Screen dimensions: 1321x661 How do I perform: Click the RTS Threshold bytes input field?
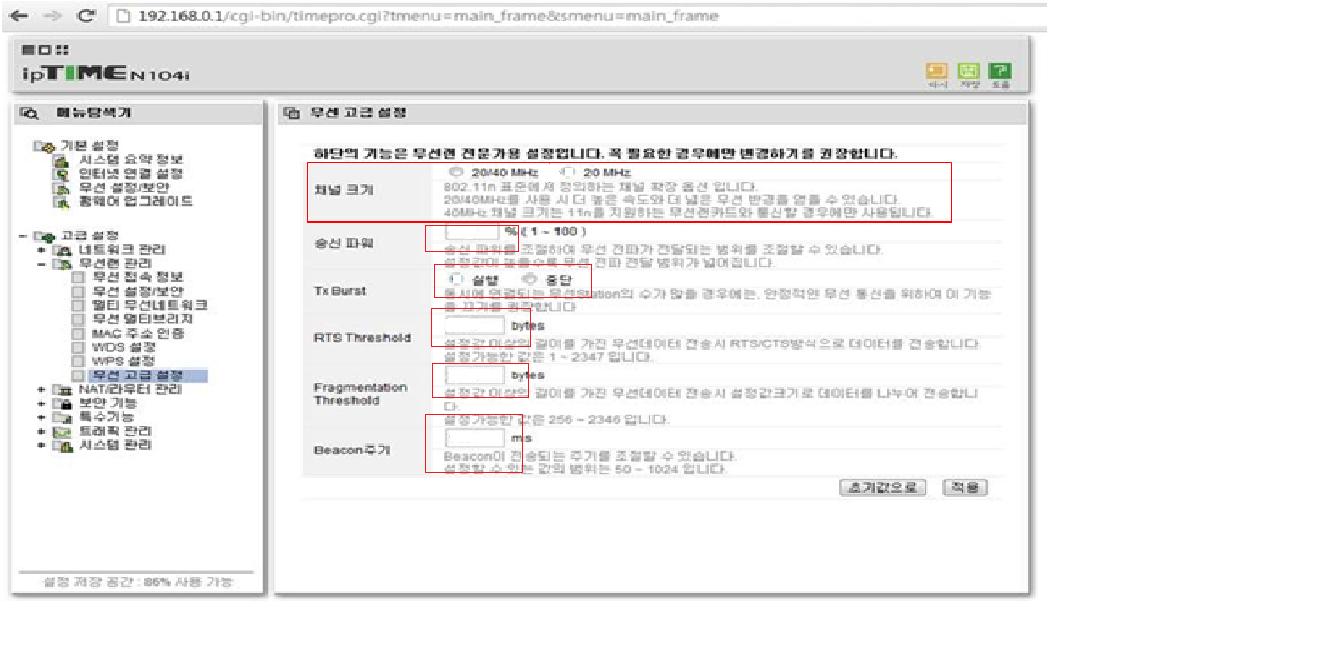click(474, 326)
